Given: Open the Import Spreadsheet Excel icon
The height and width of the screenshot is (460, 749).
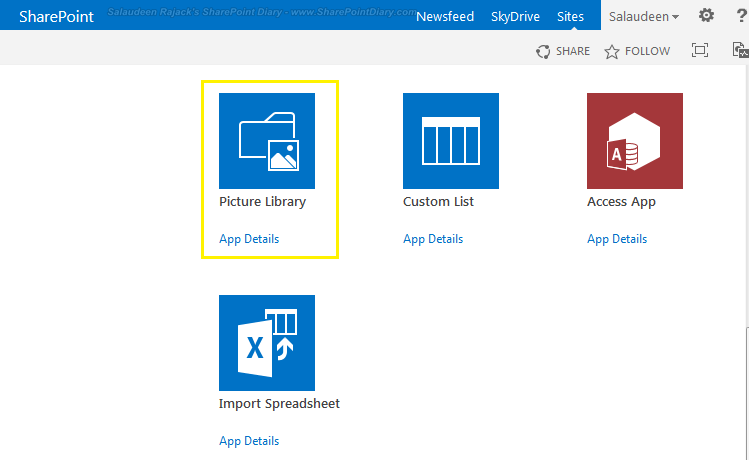Looking at the screenshot, I should (267, 342).
